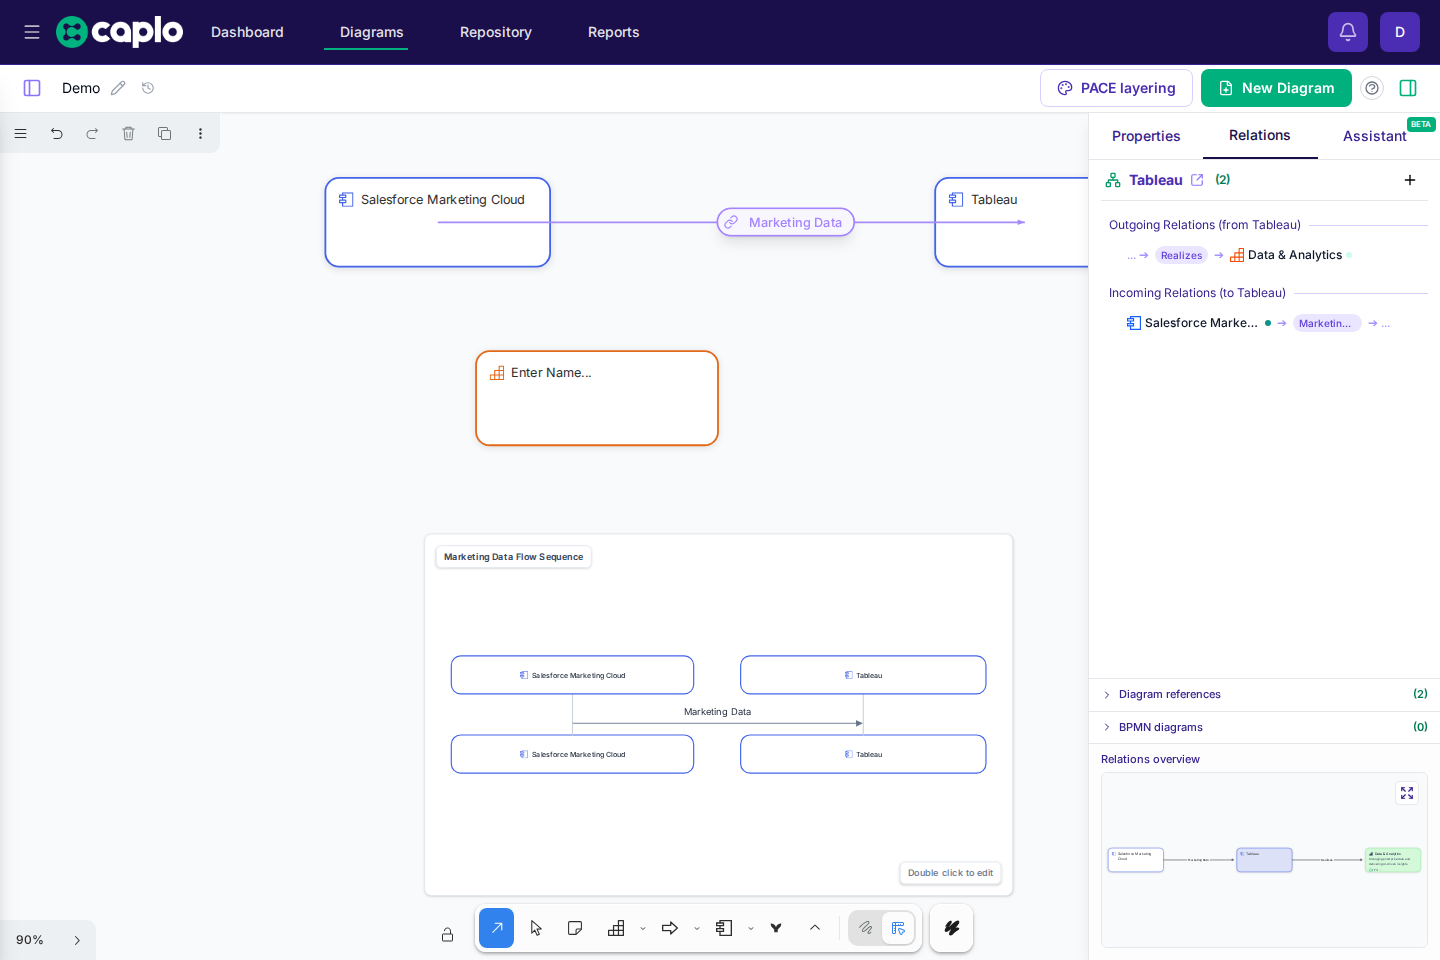Open the notifications bell
This screenshot has height=960, width=1440.
[x=1348, y=32]
